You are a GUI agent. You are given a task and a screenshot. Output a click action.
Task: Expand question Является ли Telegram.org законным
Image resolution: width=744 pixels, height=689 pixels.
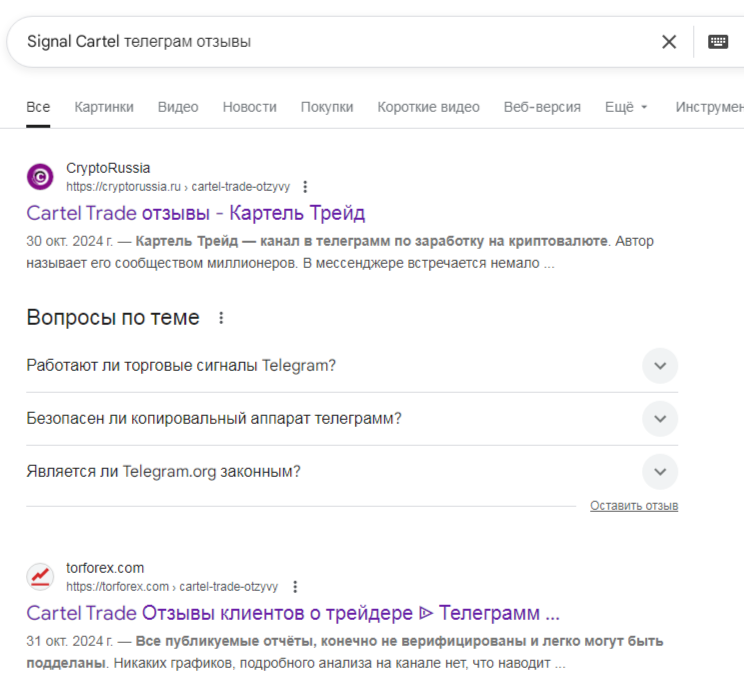pos(659,472)
